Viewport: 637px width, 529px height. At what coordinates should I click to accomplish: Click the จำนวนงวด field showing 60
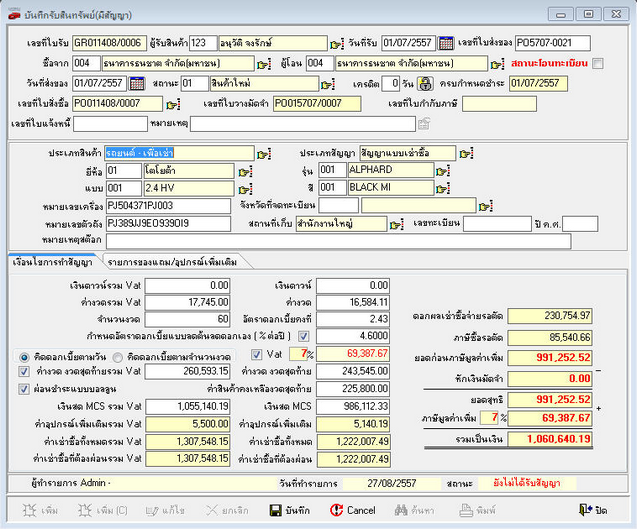[x=187, y=319]
